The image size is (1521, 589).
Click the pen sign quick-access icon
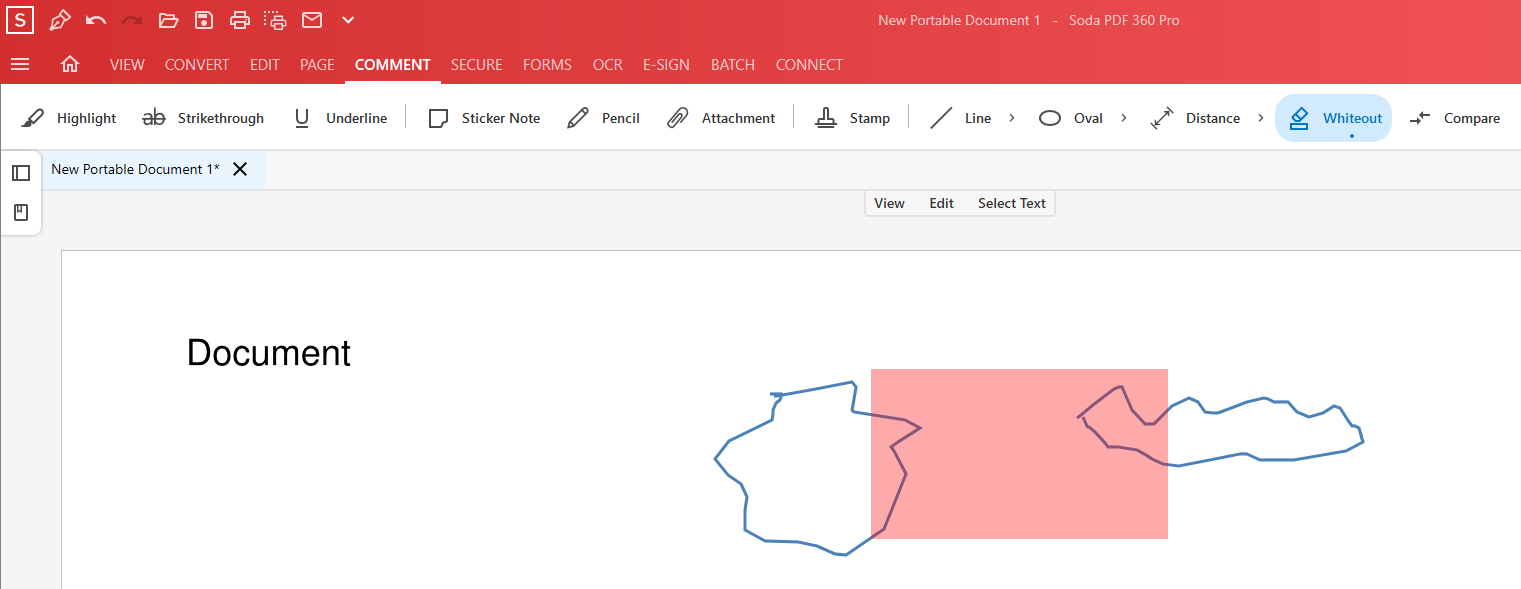pos(60,20)
